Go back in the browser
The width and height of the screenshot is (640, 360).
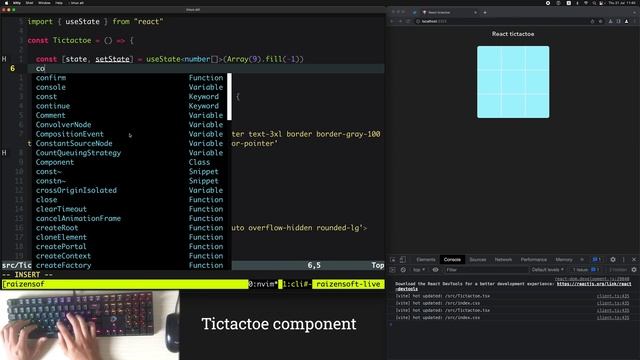393,21
